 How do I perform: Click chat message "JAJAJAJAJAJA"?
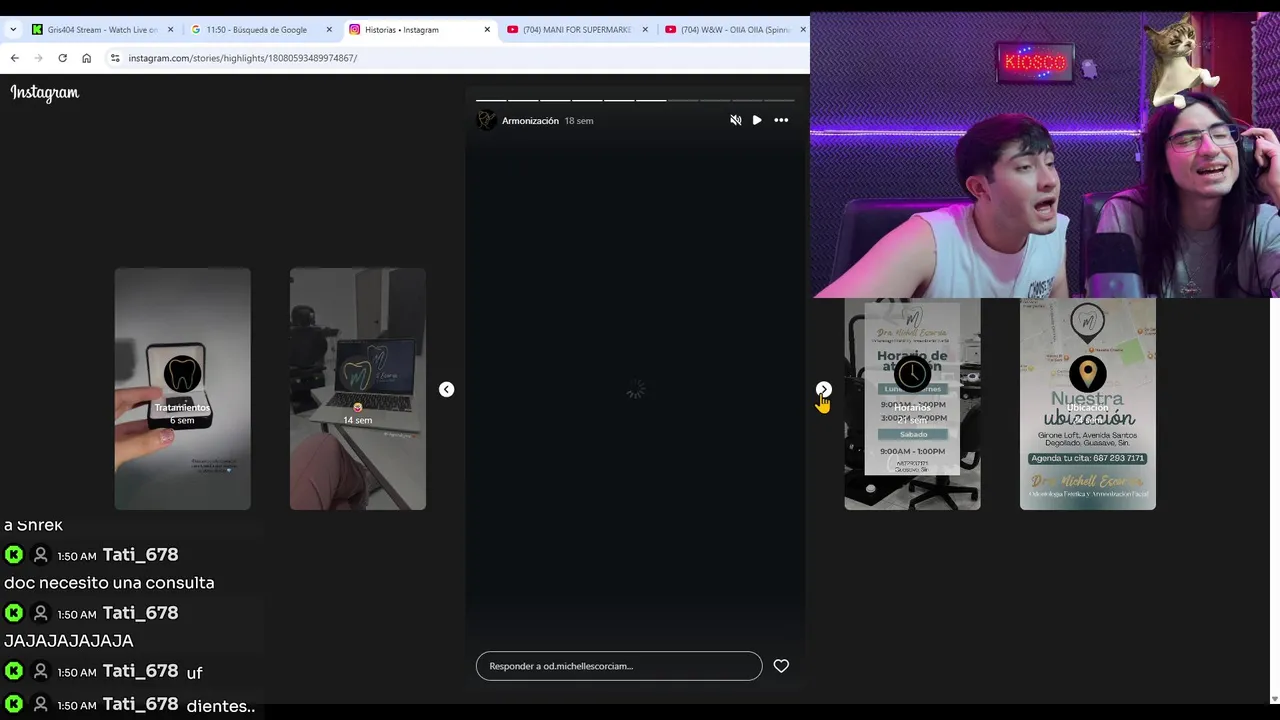pyautogui.click(x=68, y=641)
